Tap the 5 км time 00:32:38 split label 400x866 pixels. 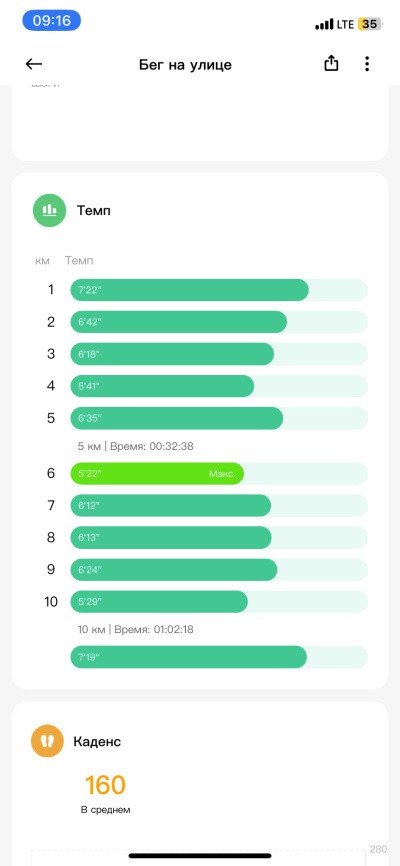point(136,446)
